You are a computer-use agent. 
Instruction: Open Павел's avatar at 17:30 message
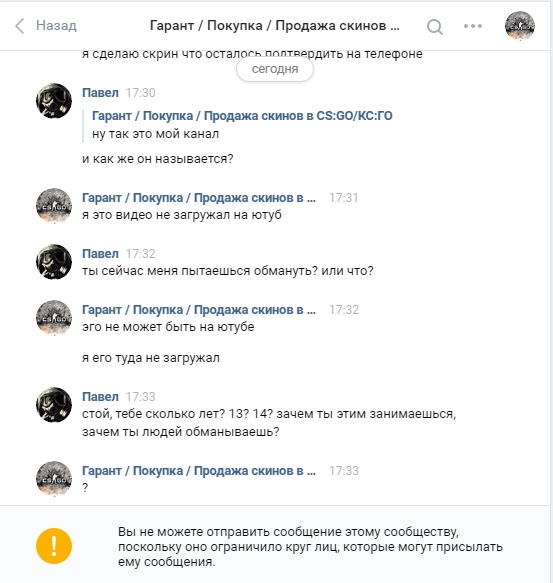pos(54,101)
